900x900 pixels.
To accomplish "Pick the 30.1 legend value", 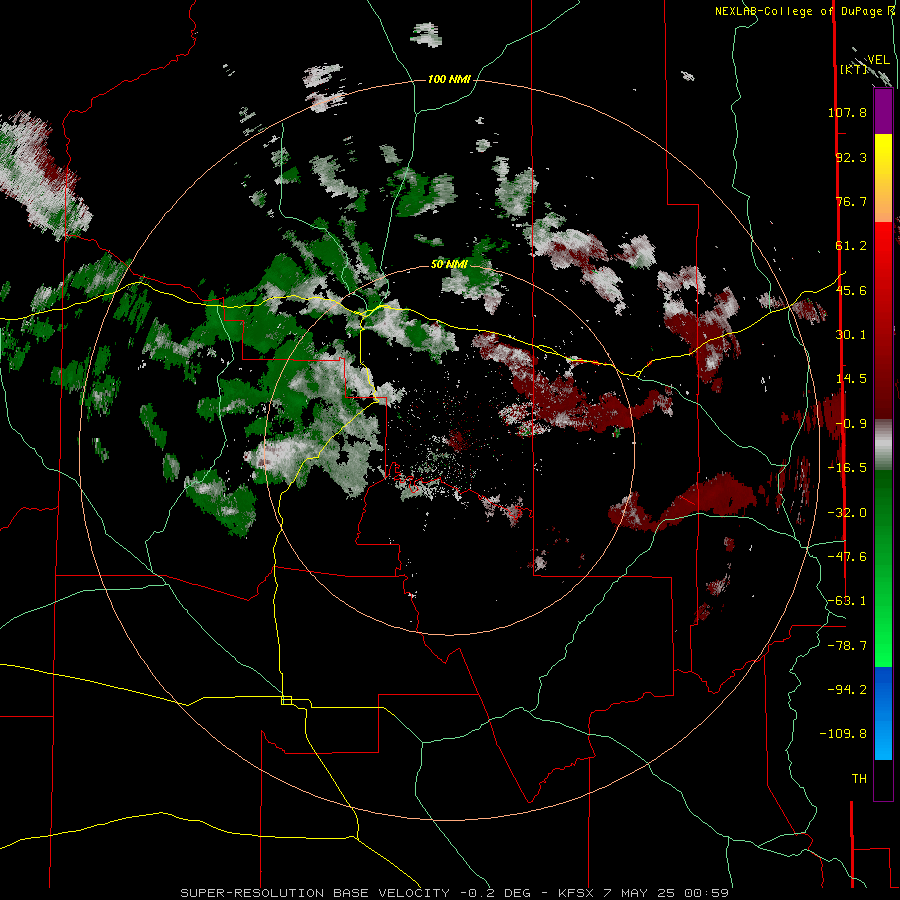I will click(851, 335).
